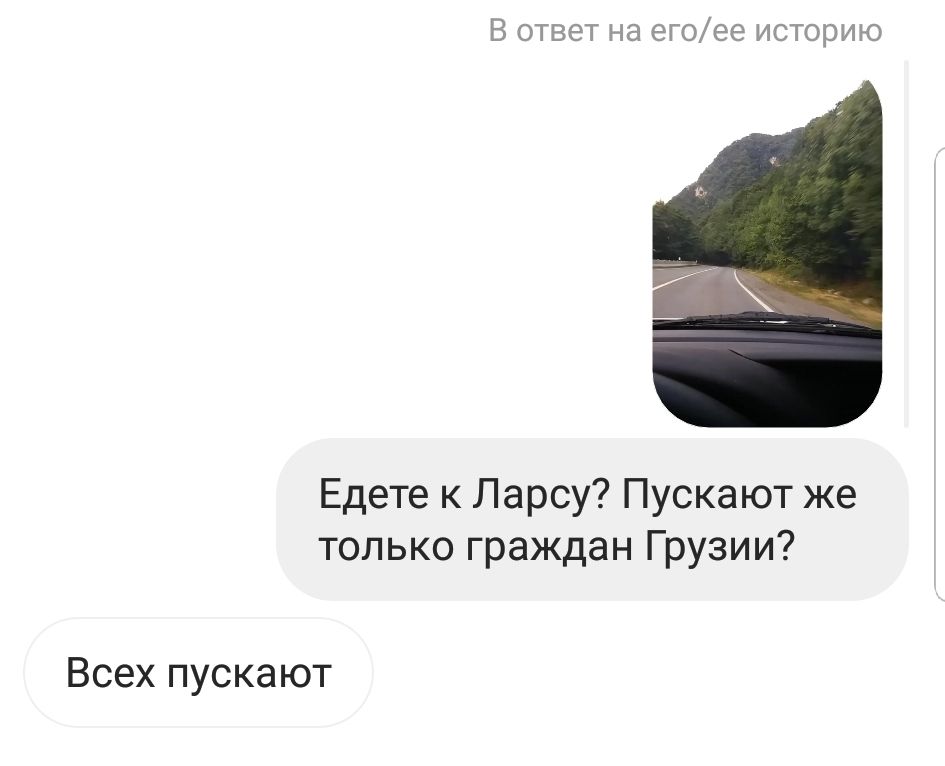Image resolution: width=945 pixels, height=766 pixels.
Task: Click the windshield wipers in the story preview
Action: tap(765, 322)
